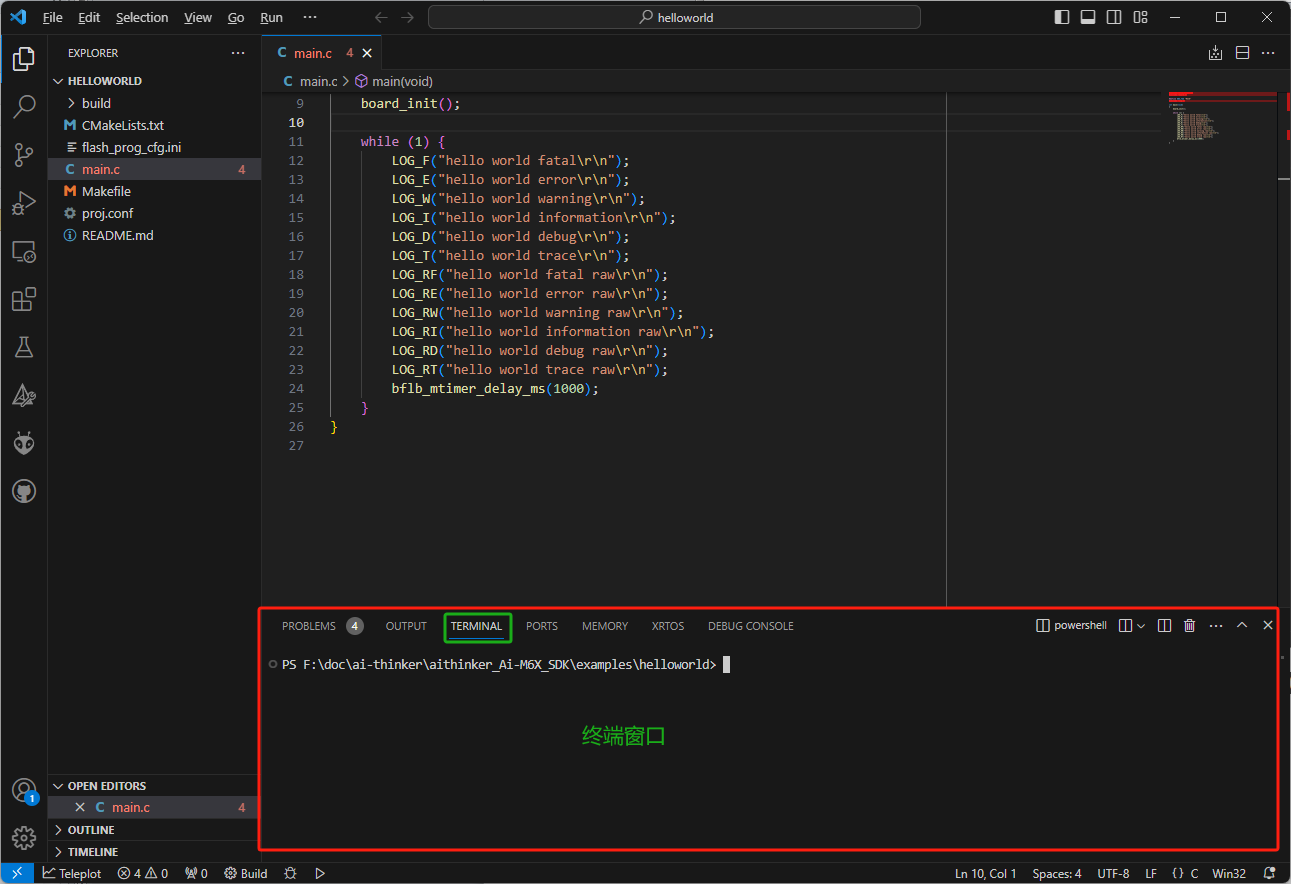Open more editor actions ellipsis
The height and width of the screenshot is (884, 1291).
pos(1268,53)
